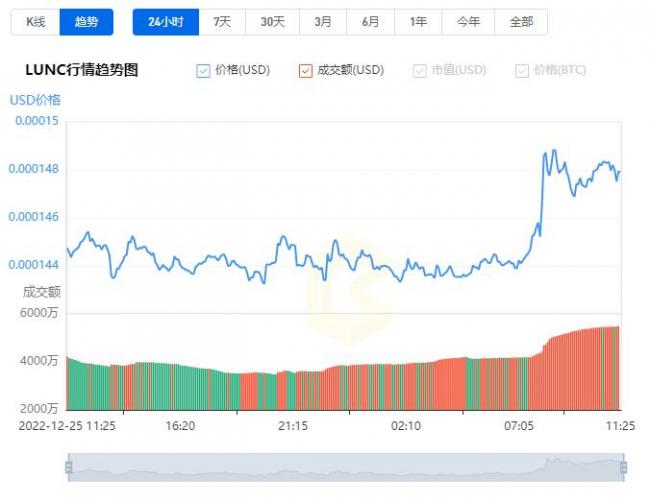Click the 价格(USD) legend label
Screen dimensions: 650x503
point(243,70)
